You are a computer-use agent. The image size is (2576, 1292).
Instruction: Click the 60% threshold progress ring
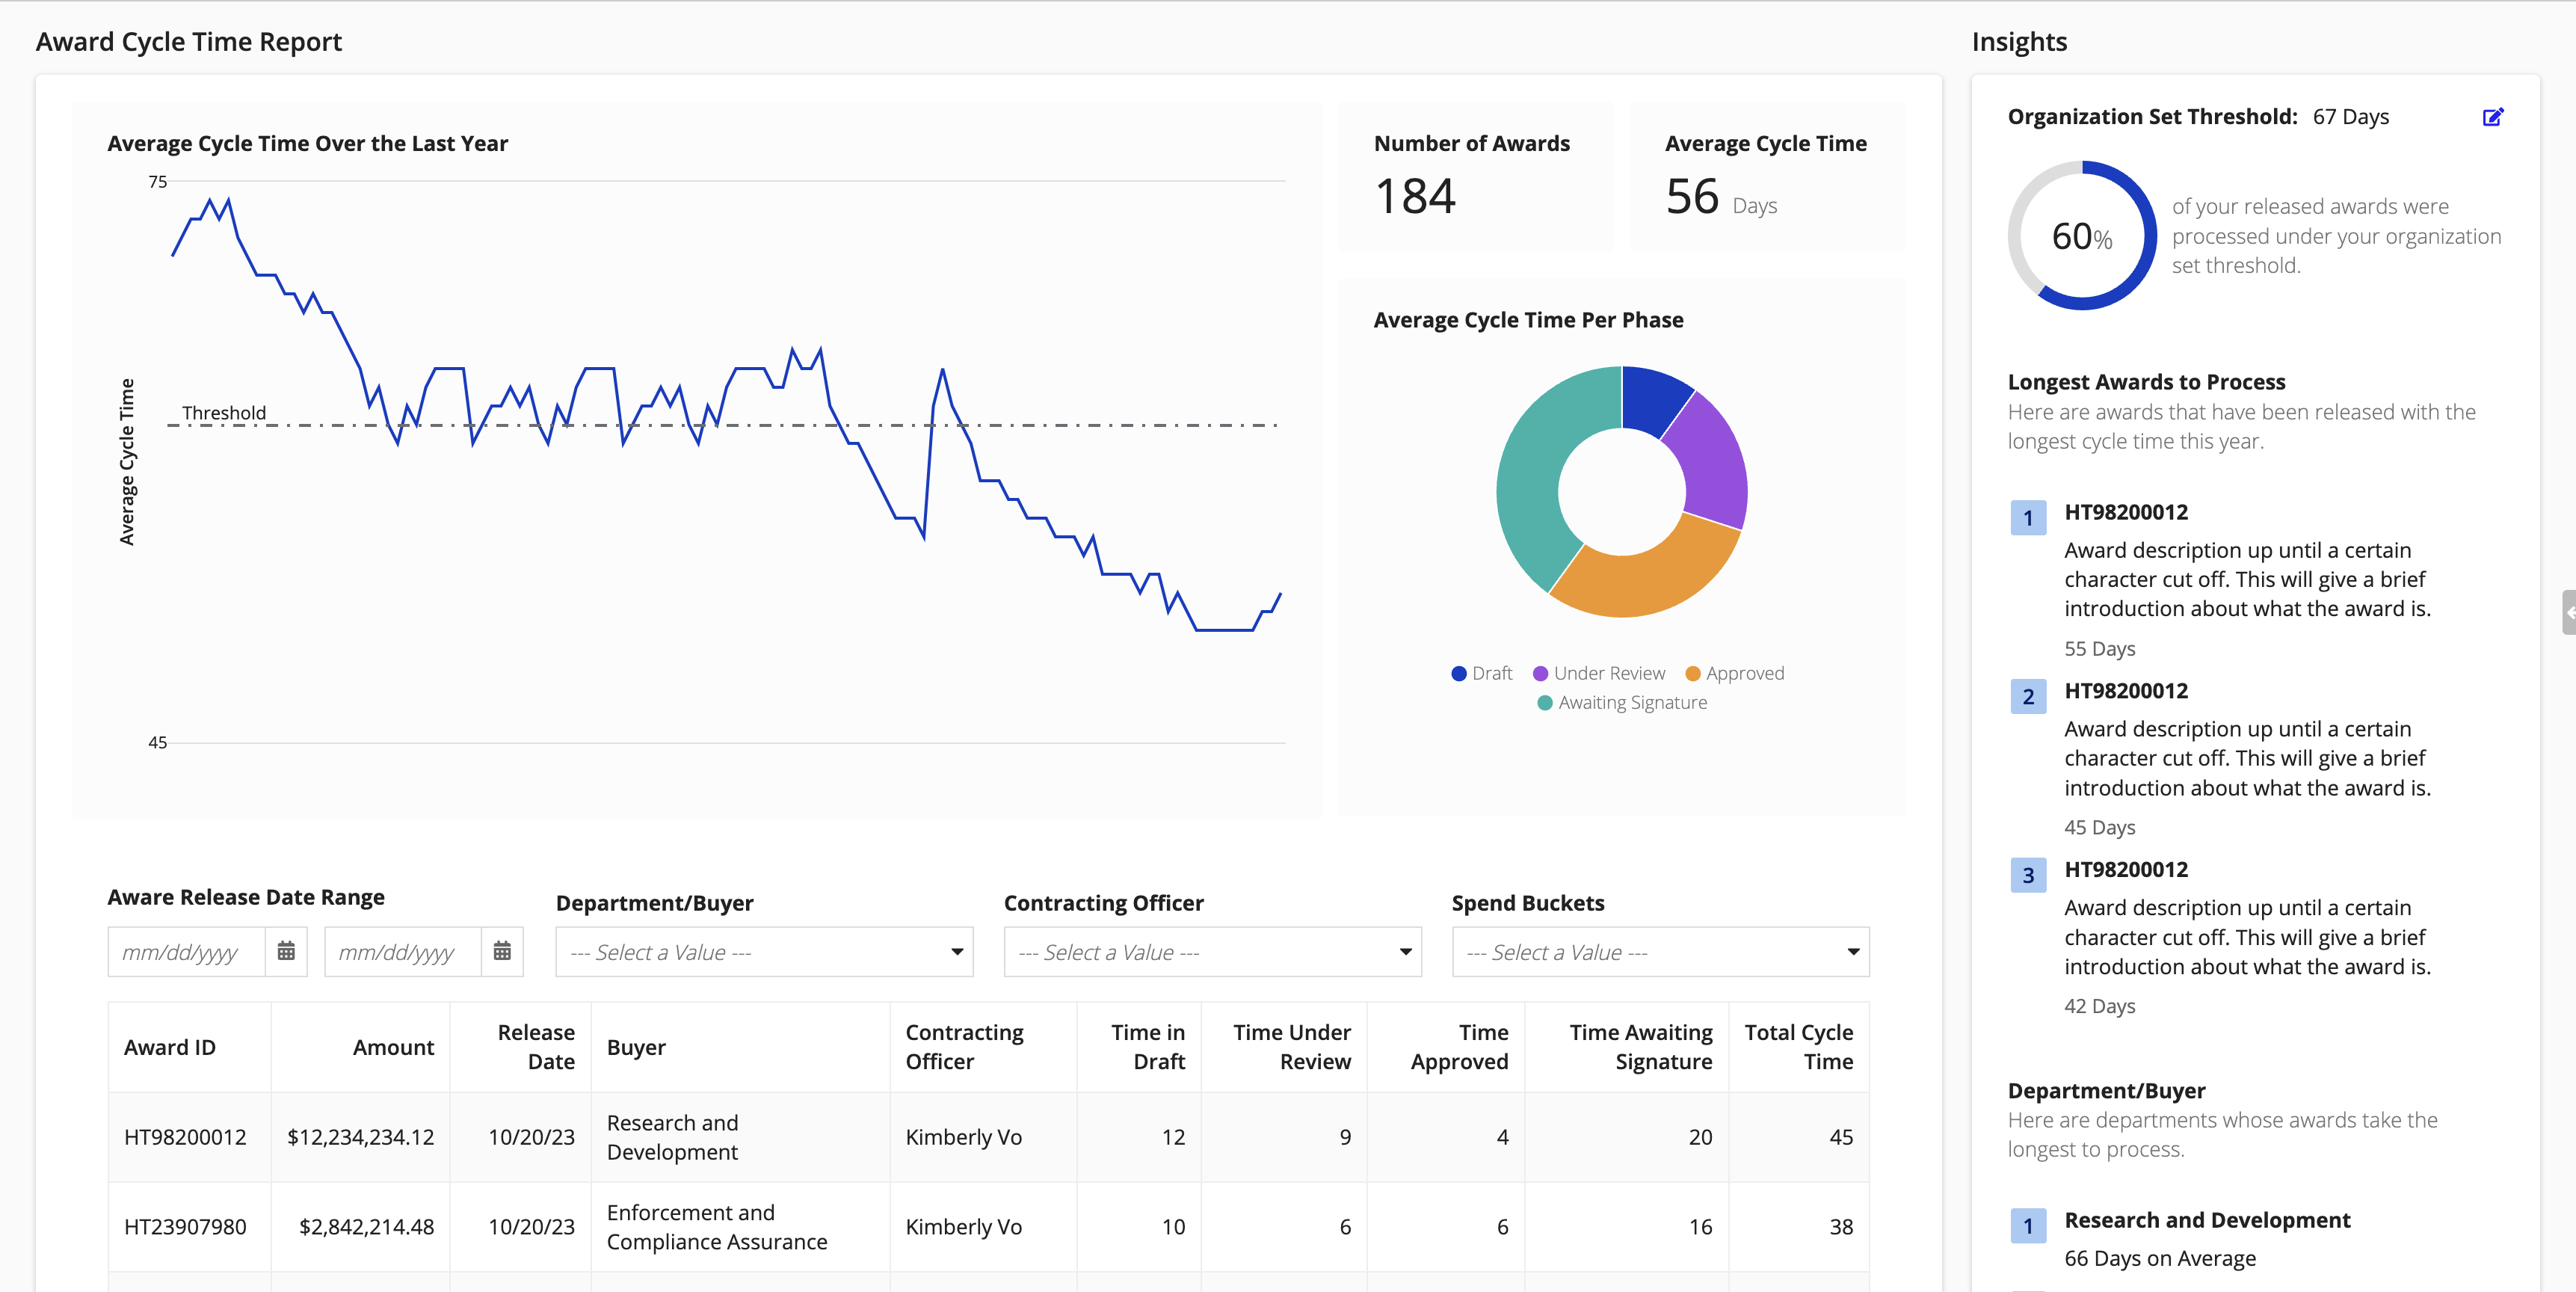(2082, 235)
